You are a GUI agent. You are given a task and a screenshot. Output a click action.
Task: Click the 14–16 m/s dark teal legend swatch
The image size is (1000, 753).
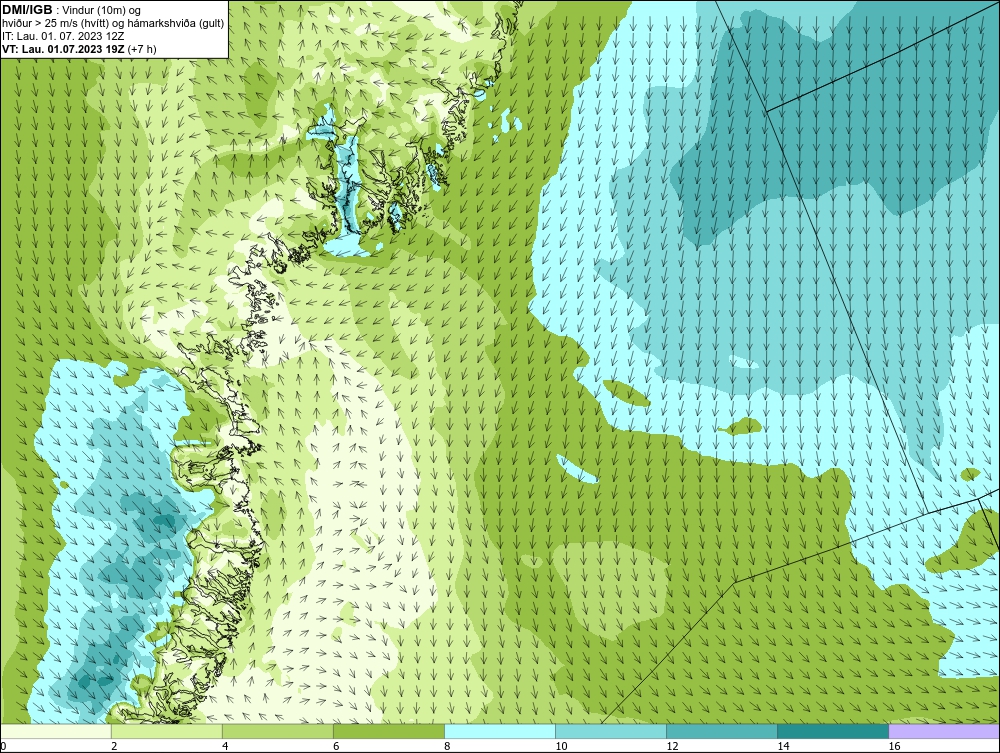click(x=833, y=731)
